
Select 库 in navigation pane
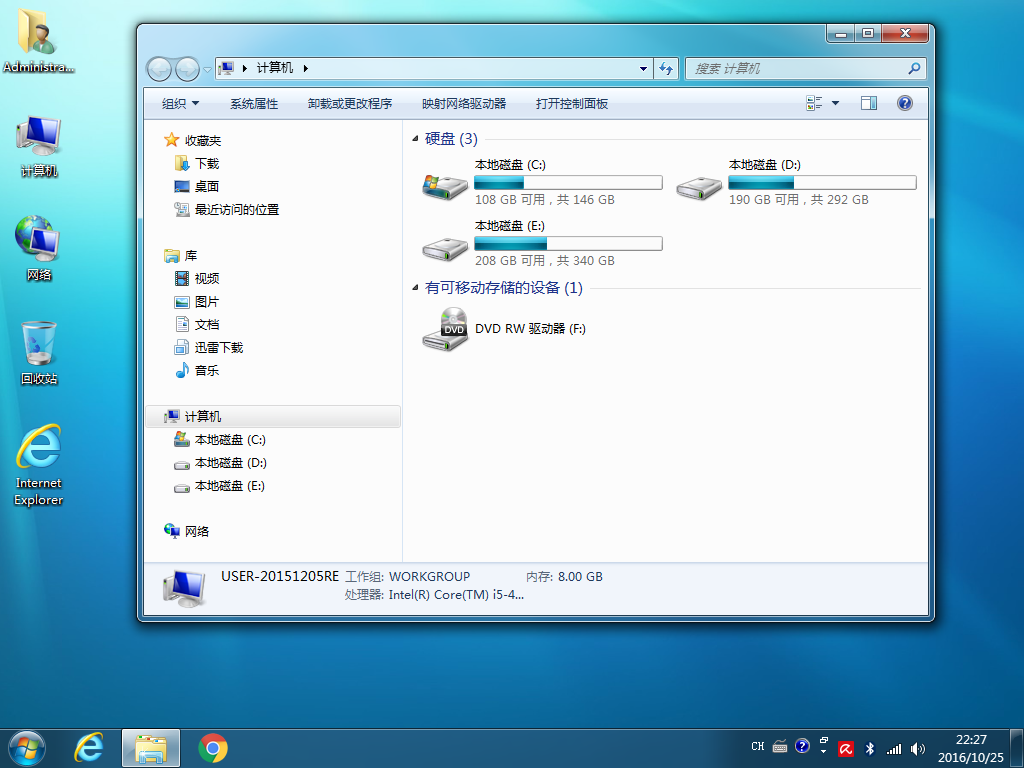[x=182, y=255]
